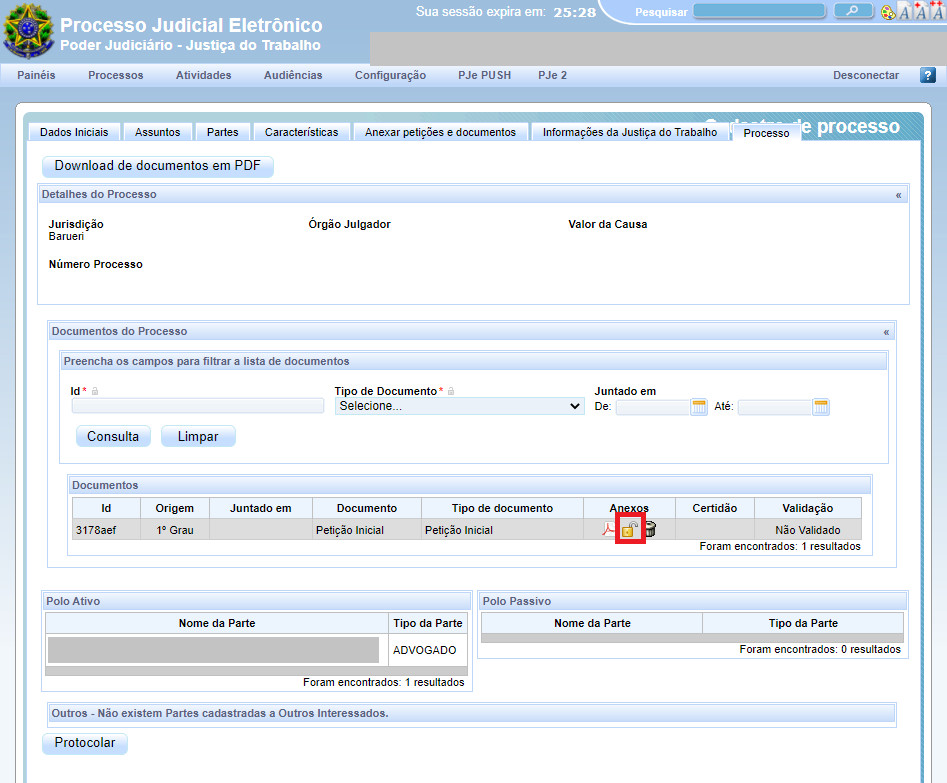This screenshot has width=947, height=783.
Task: Open the PDF icon for Petição Inicial
Action: (x=608, y=530)
